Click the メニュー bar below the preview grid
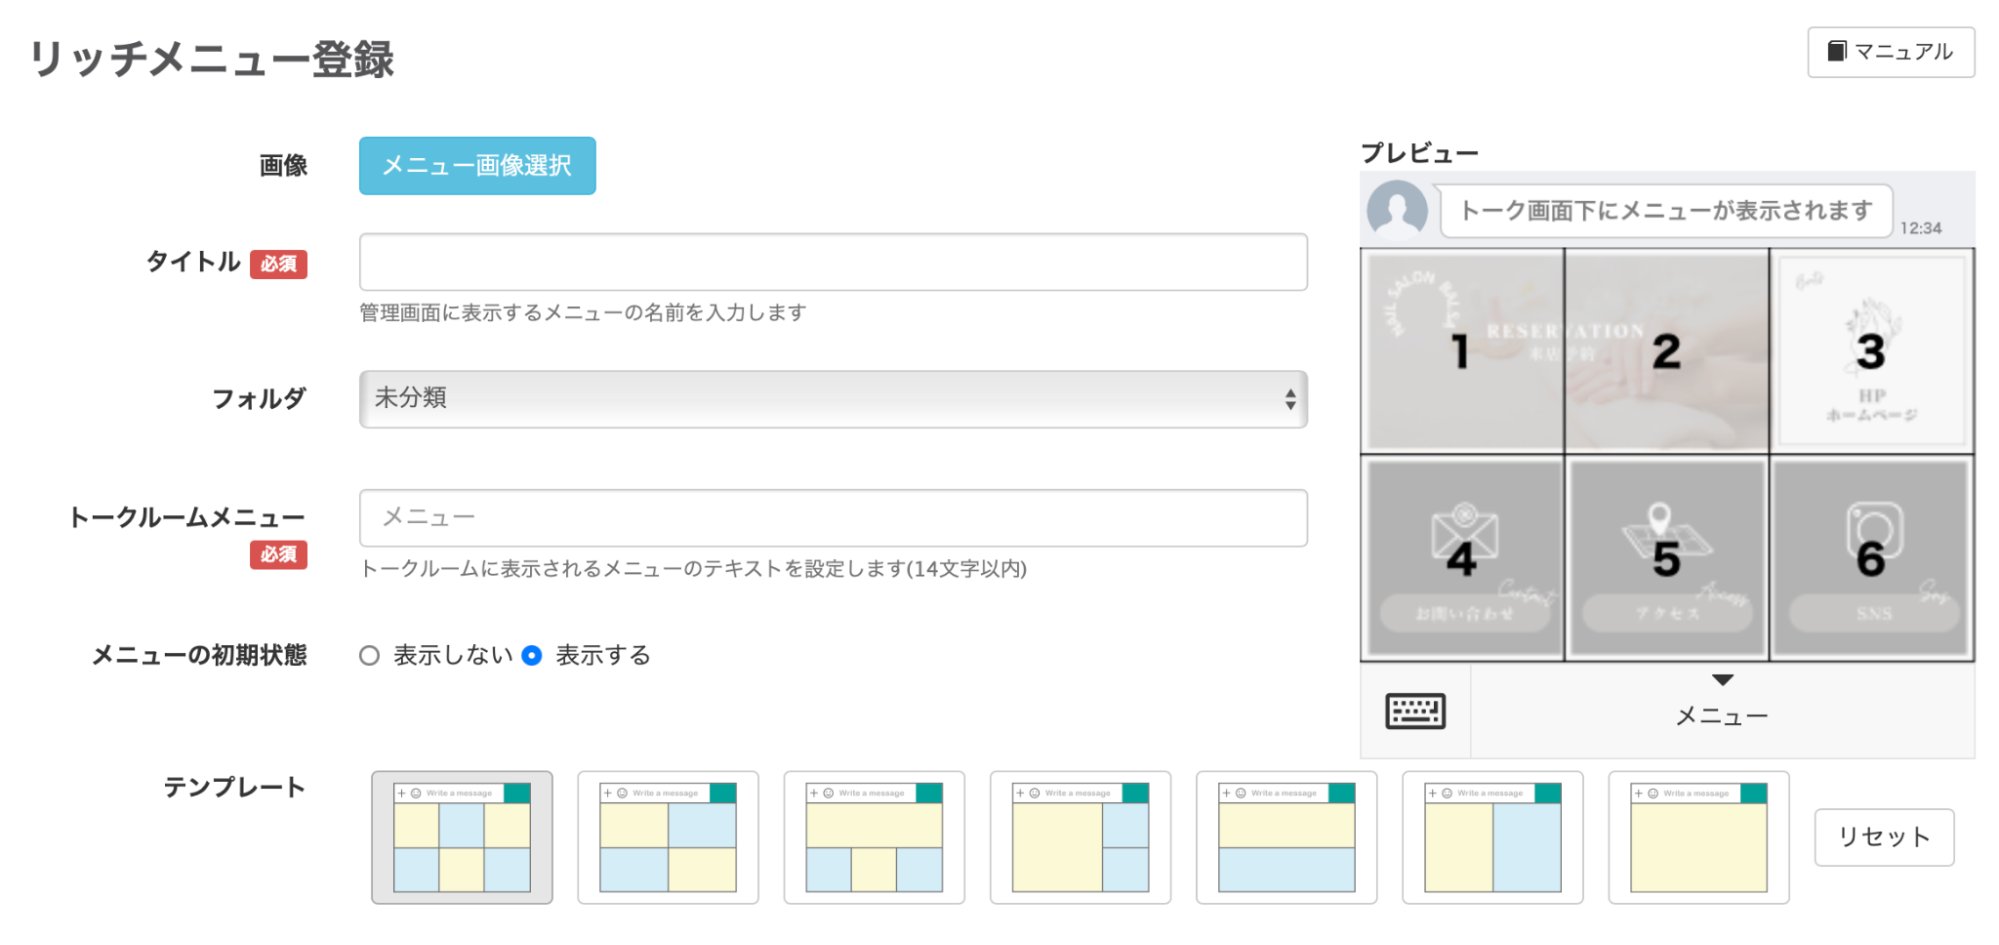 [x=1719, y=712]
